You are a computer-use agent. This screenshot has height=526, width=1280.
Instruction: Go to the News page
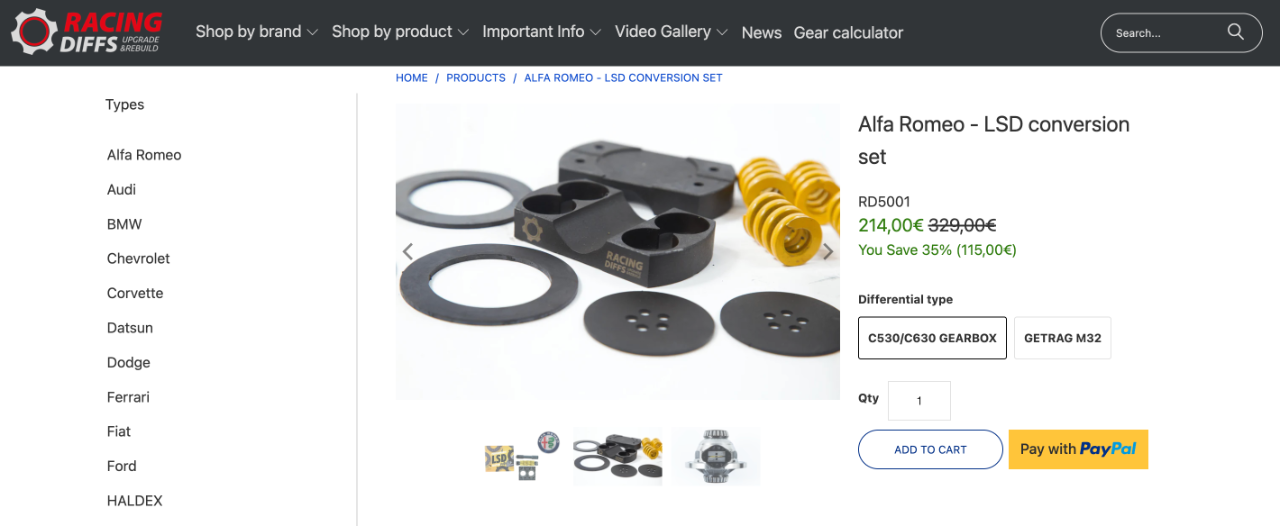761,33
